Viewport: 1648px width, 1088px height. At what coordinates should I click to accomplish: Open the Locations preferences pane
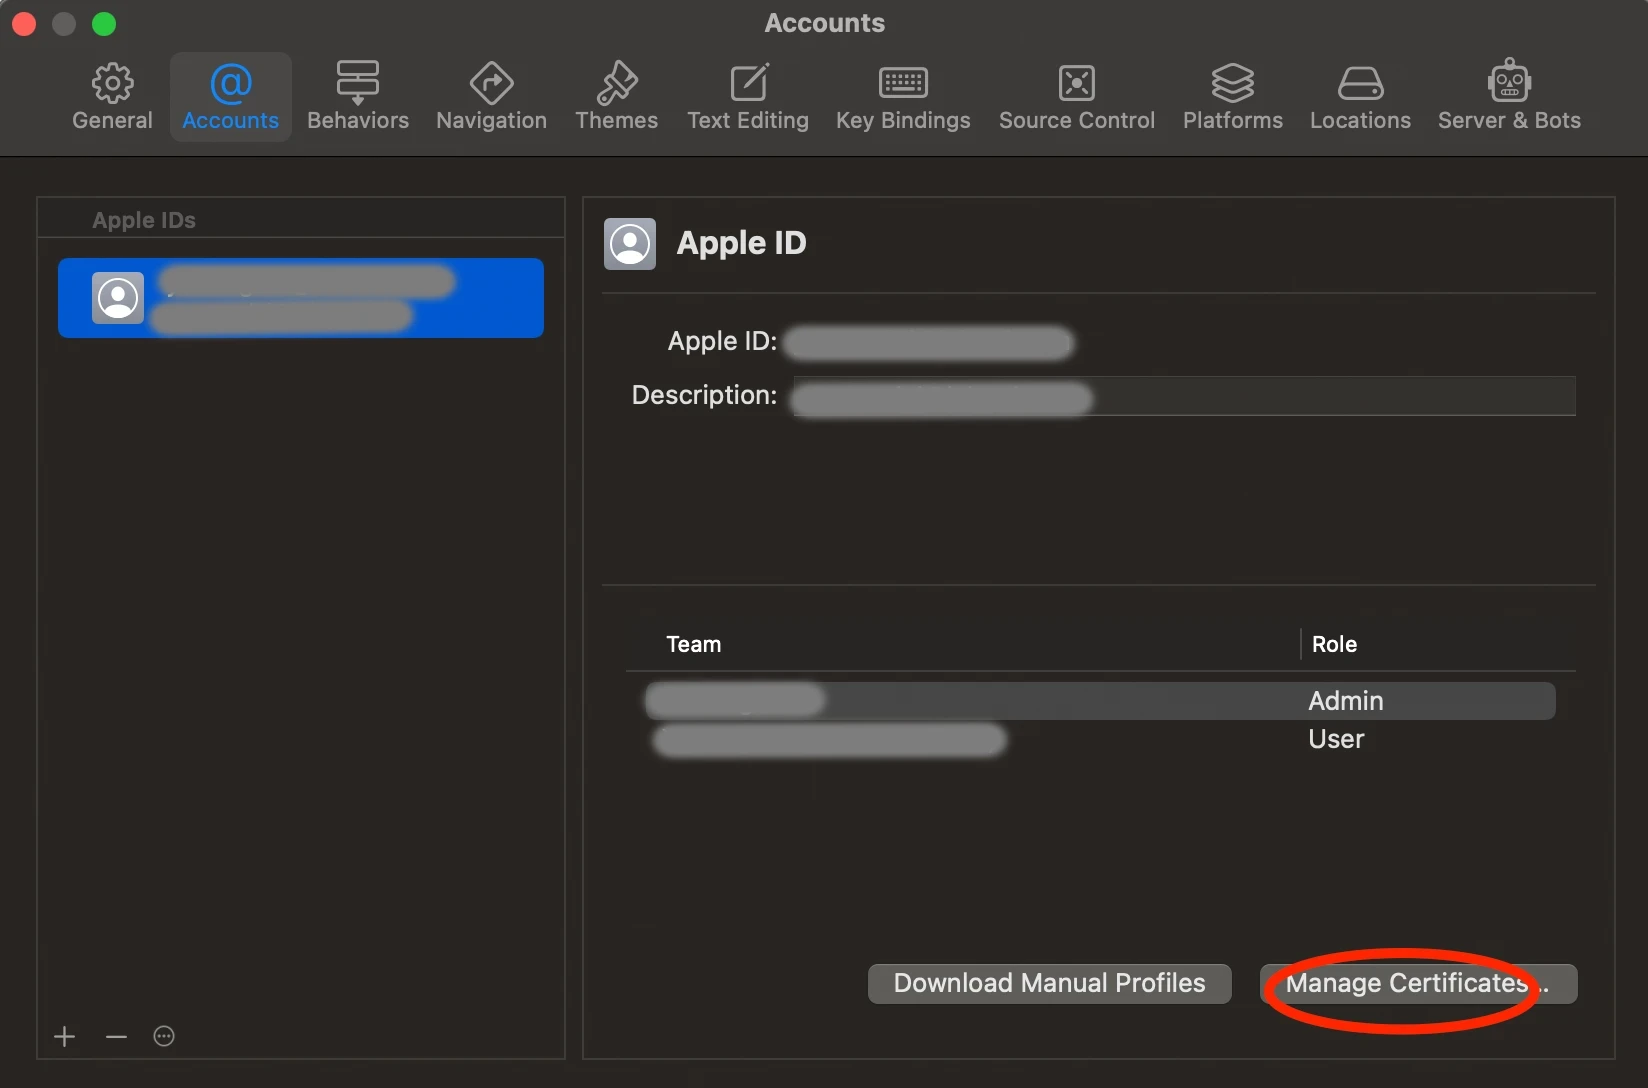(1360, 96)
